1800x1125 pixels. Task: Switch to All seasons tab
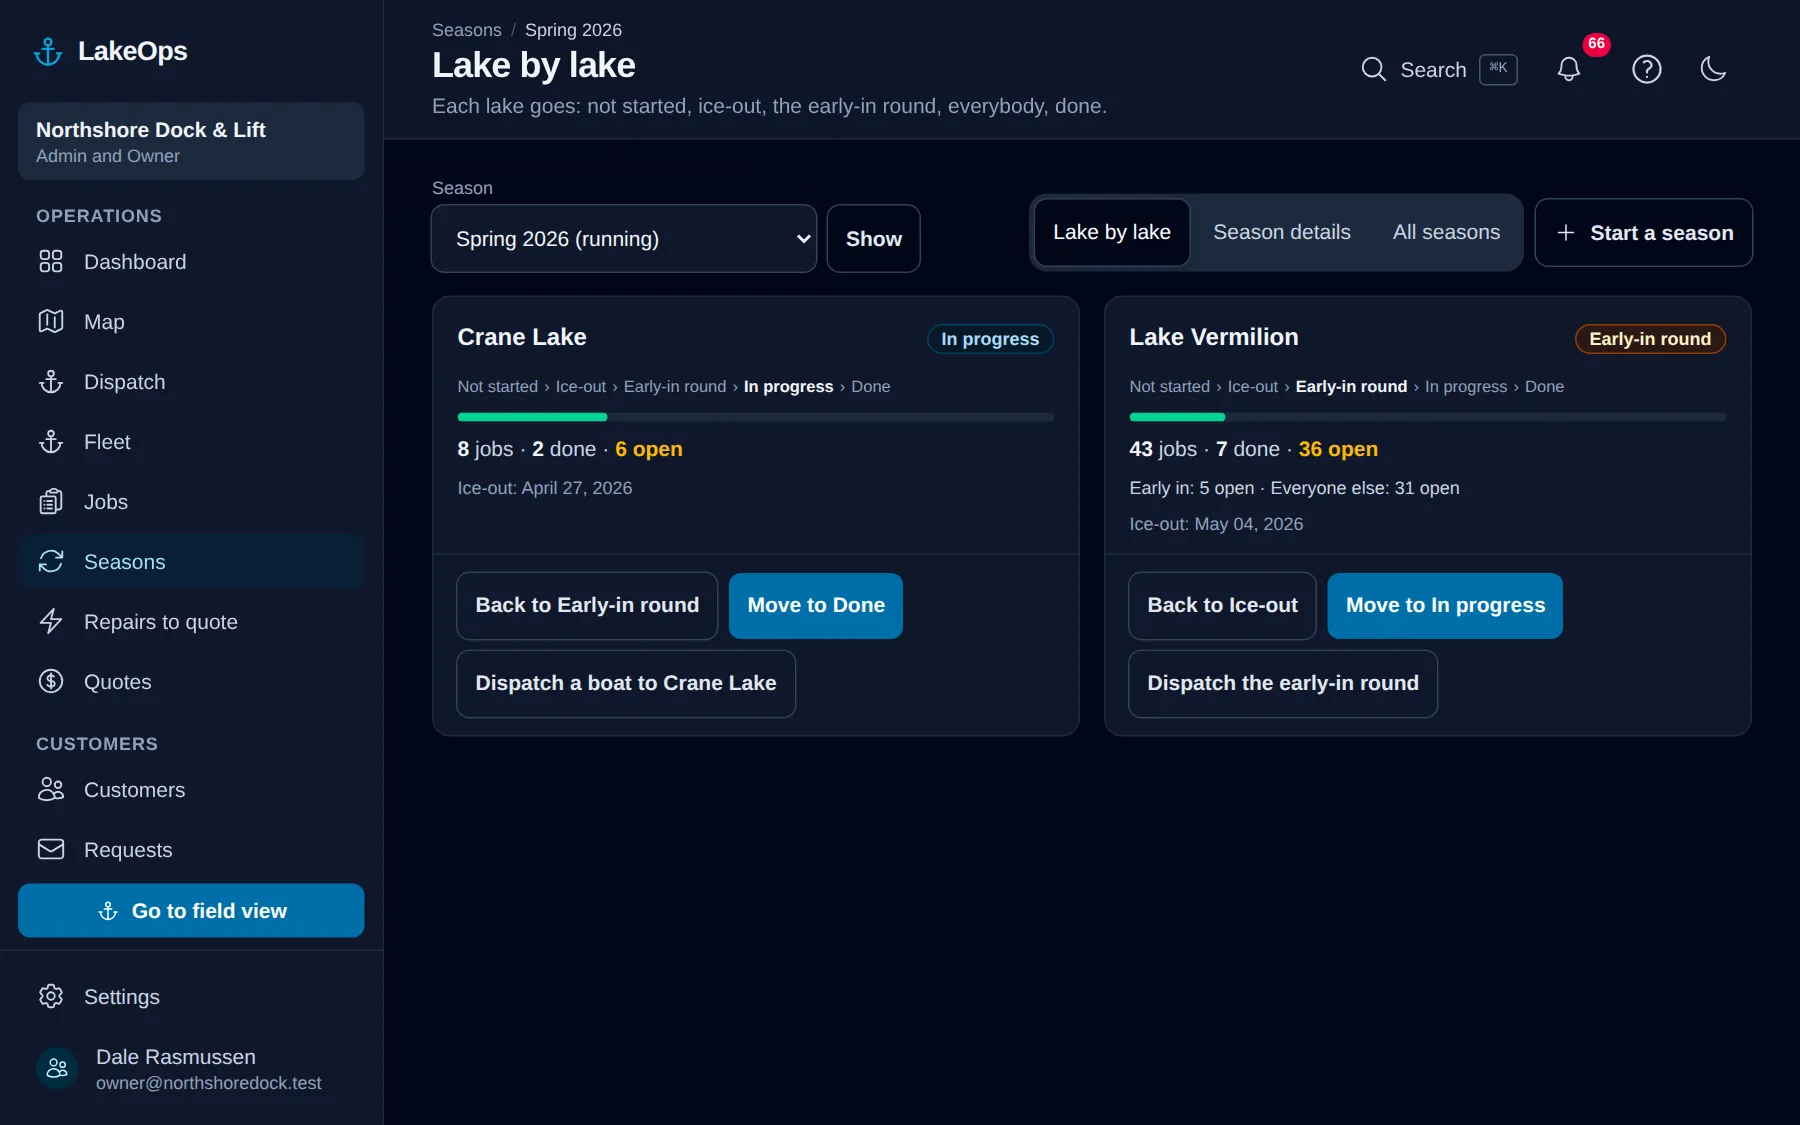click(1446, 233)
